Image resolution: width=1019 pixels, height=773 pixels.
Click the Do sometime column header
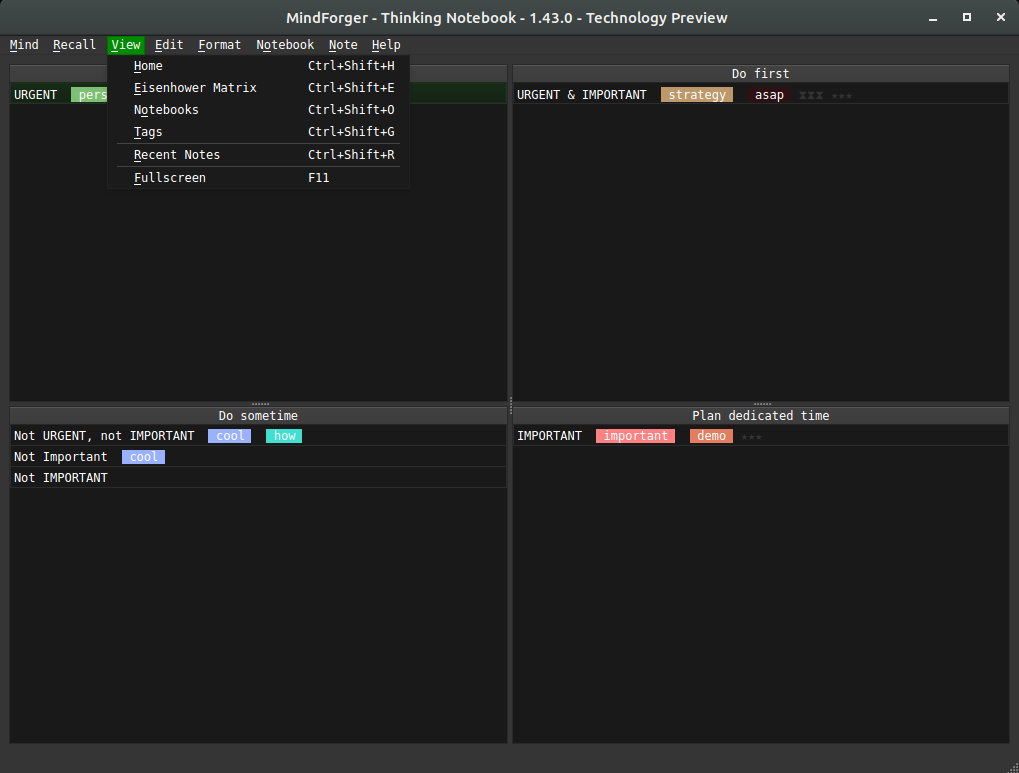(x=258, y=415)
